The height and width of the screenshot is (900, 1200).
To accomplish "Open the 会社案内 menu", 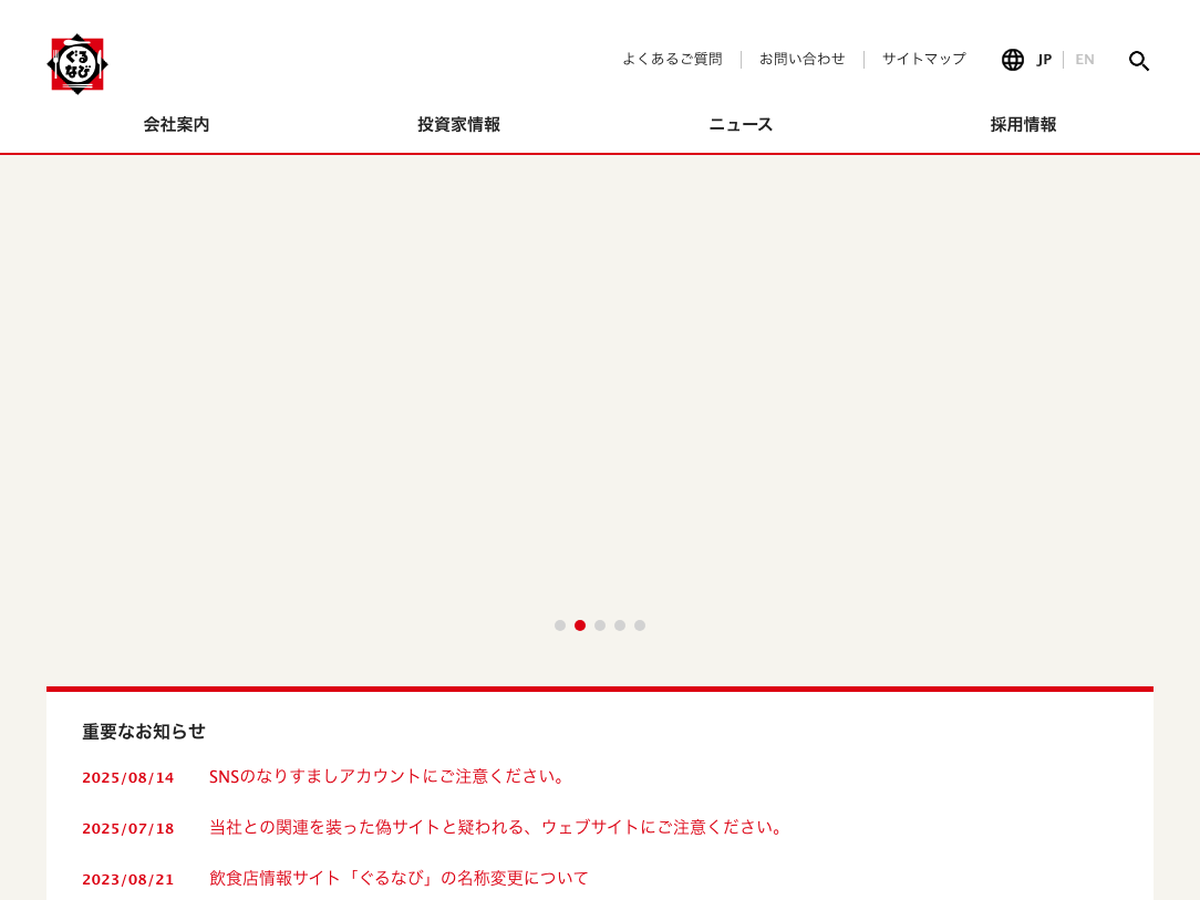I will [x=176, y=125].
